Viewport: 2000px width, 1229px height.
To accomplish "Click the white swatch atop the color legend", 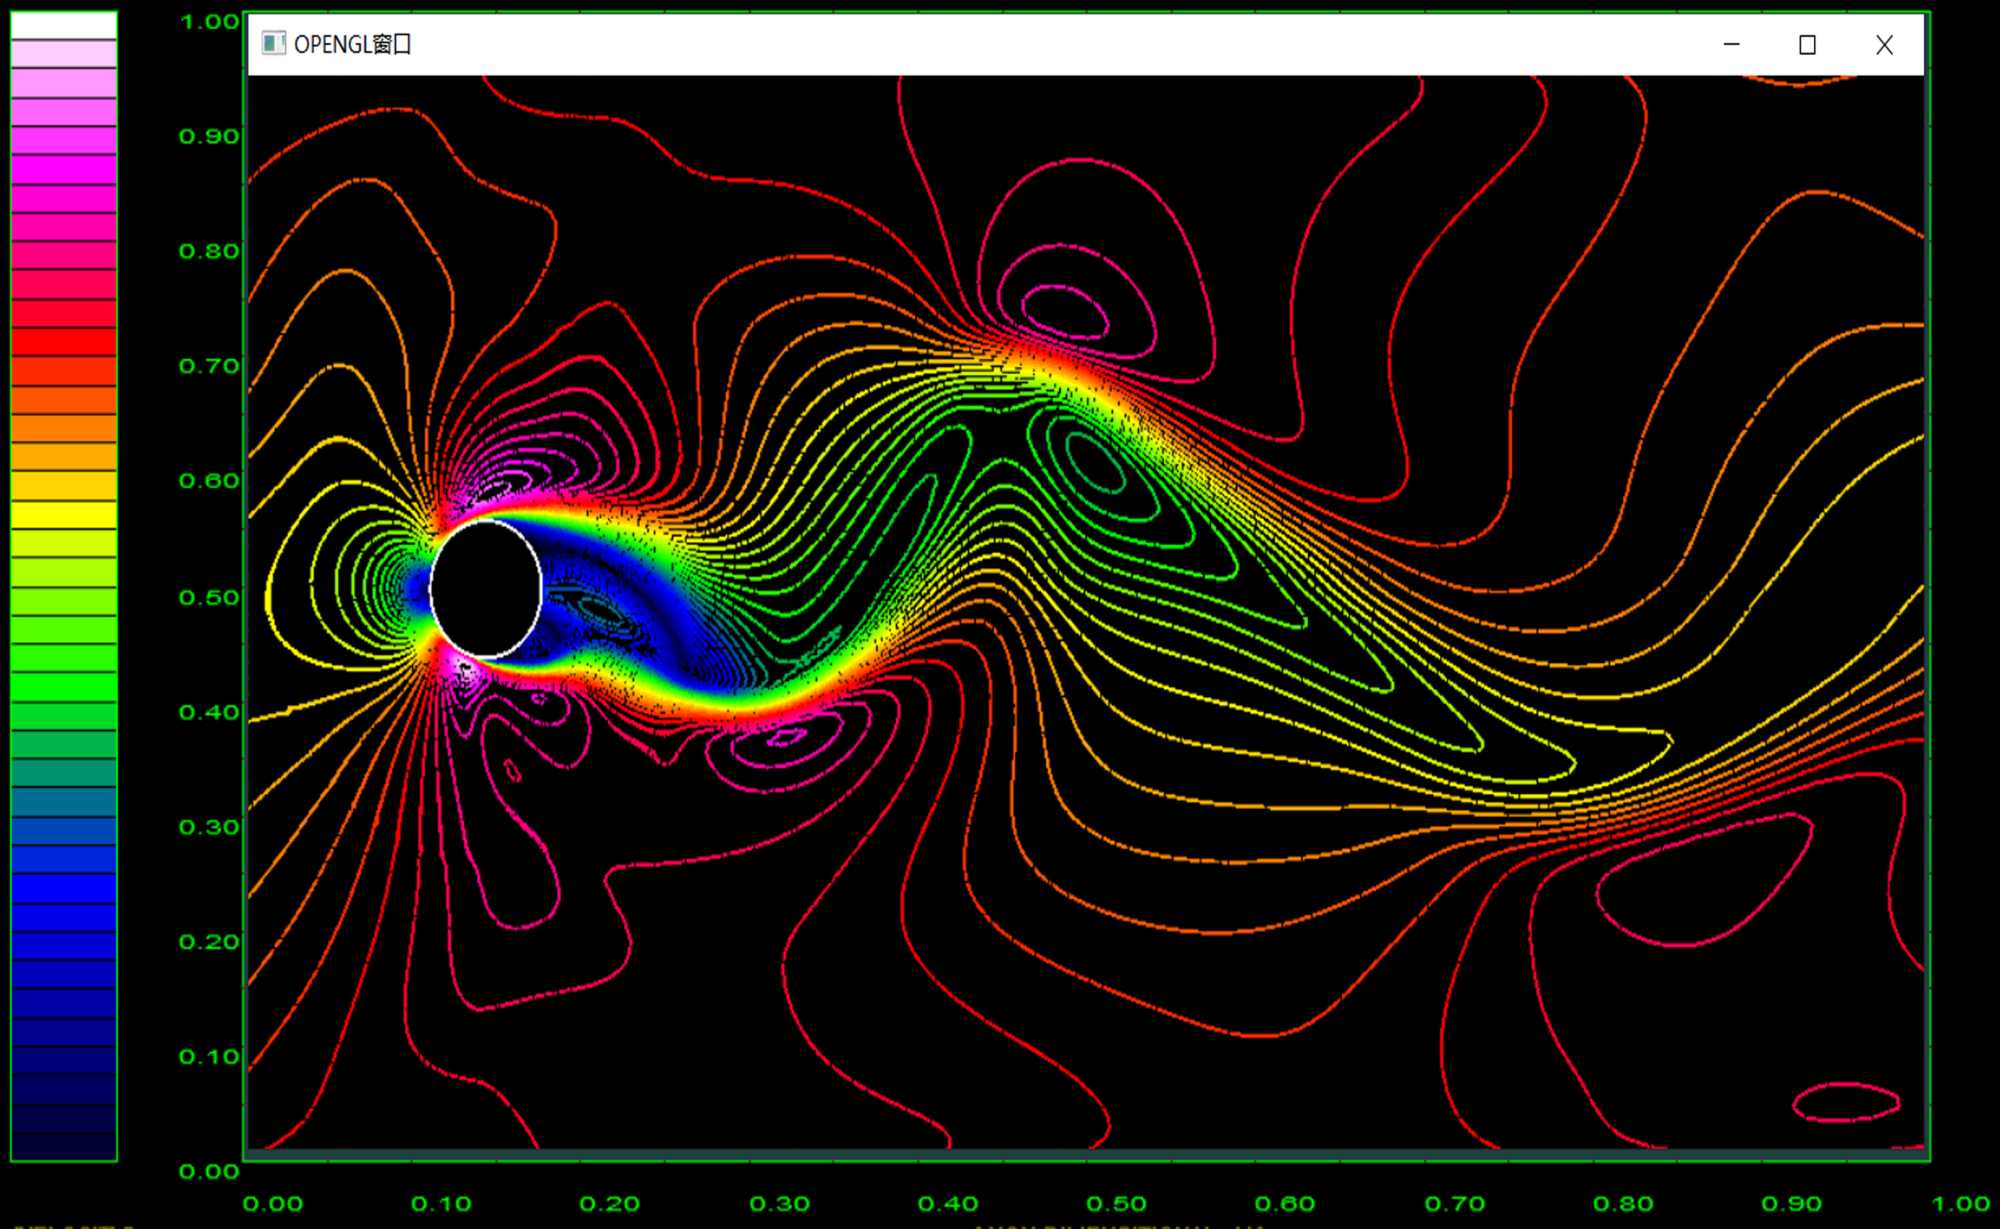I will [x=63, y=26].
